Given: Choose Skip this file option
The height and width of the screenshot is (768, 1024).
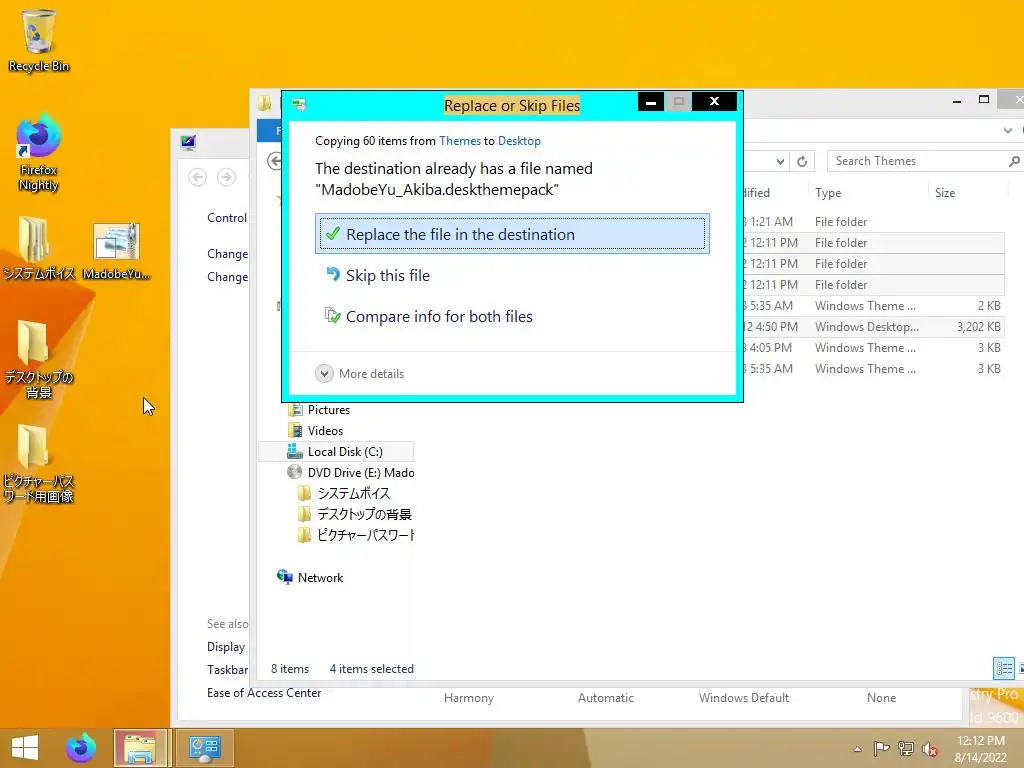Looking at the screenshot, I should [x=388, y=276].
